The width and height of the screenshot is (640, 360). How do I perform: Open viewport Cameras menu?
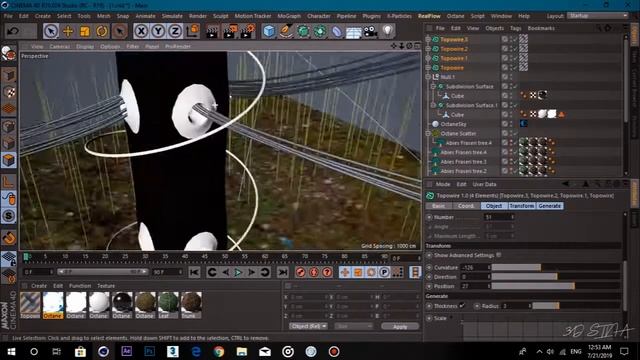[60, 47]
